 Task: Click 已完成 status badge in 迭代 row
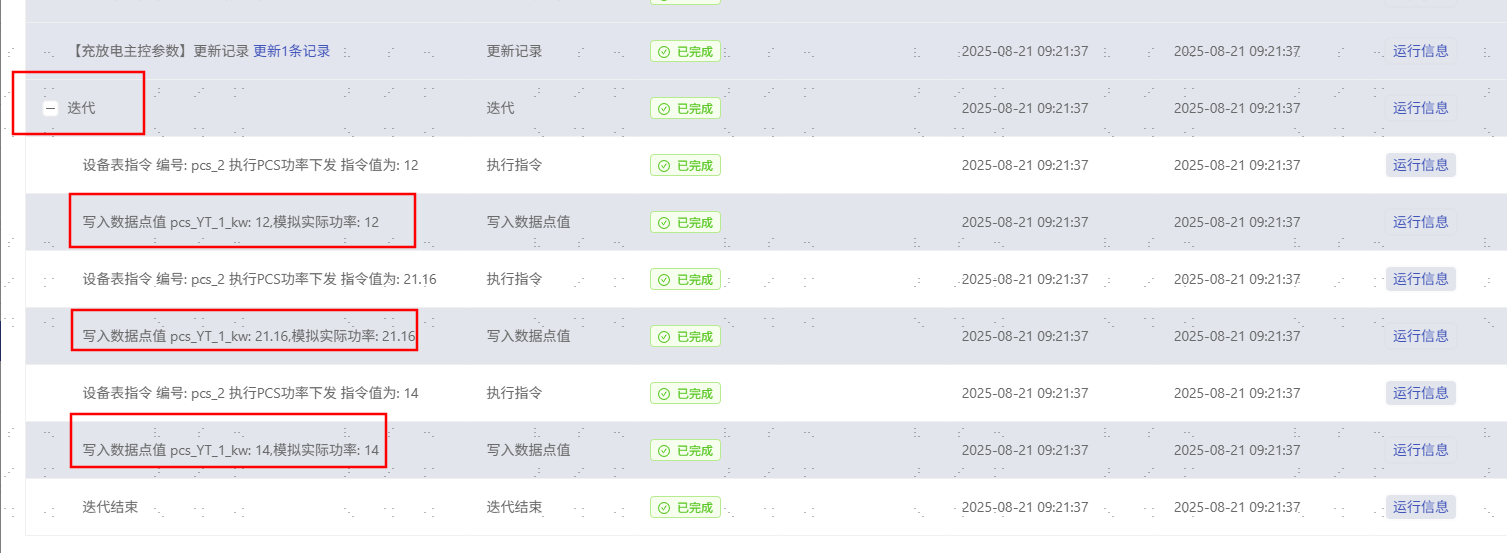pyautogui.click(x=685, y=108)
